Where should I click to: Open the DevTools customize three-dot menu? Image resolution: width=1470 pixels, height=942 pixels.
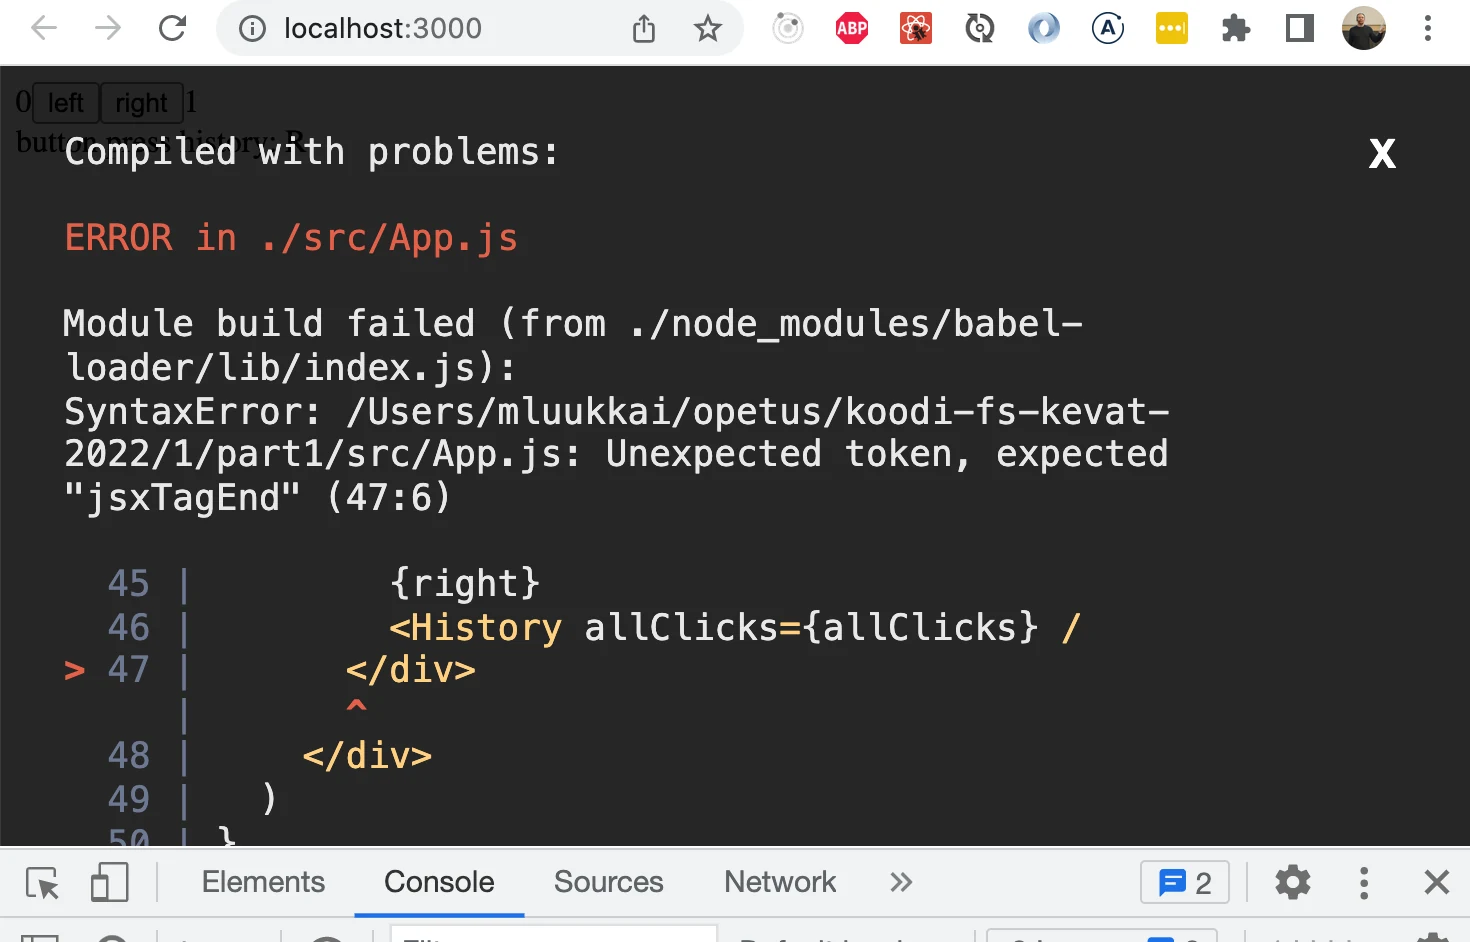(1364, 883)
